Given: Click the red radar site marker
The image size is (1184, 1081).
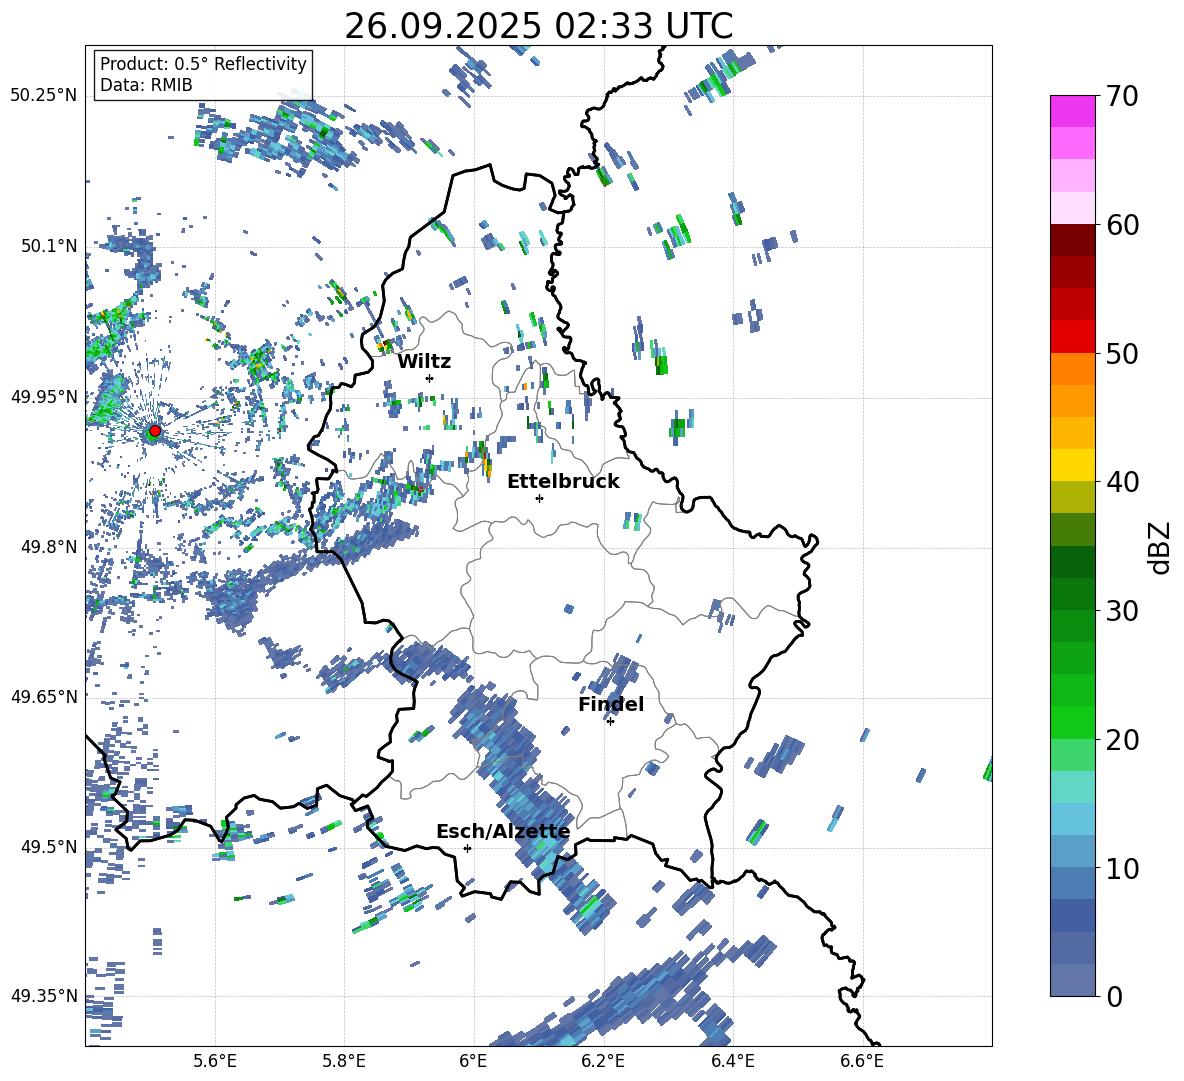Looking at the screenshot, I should [x=154, y=431].
